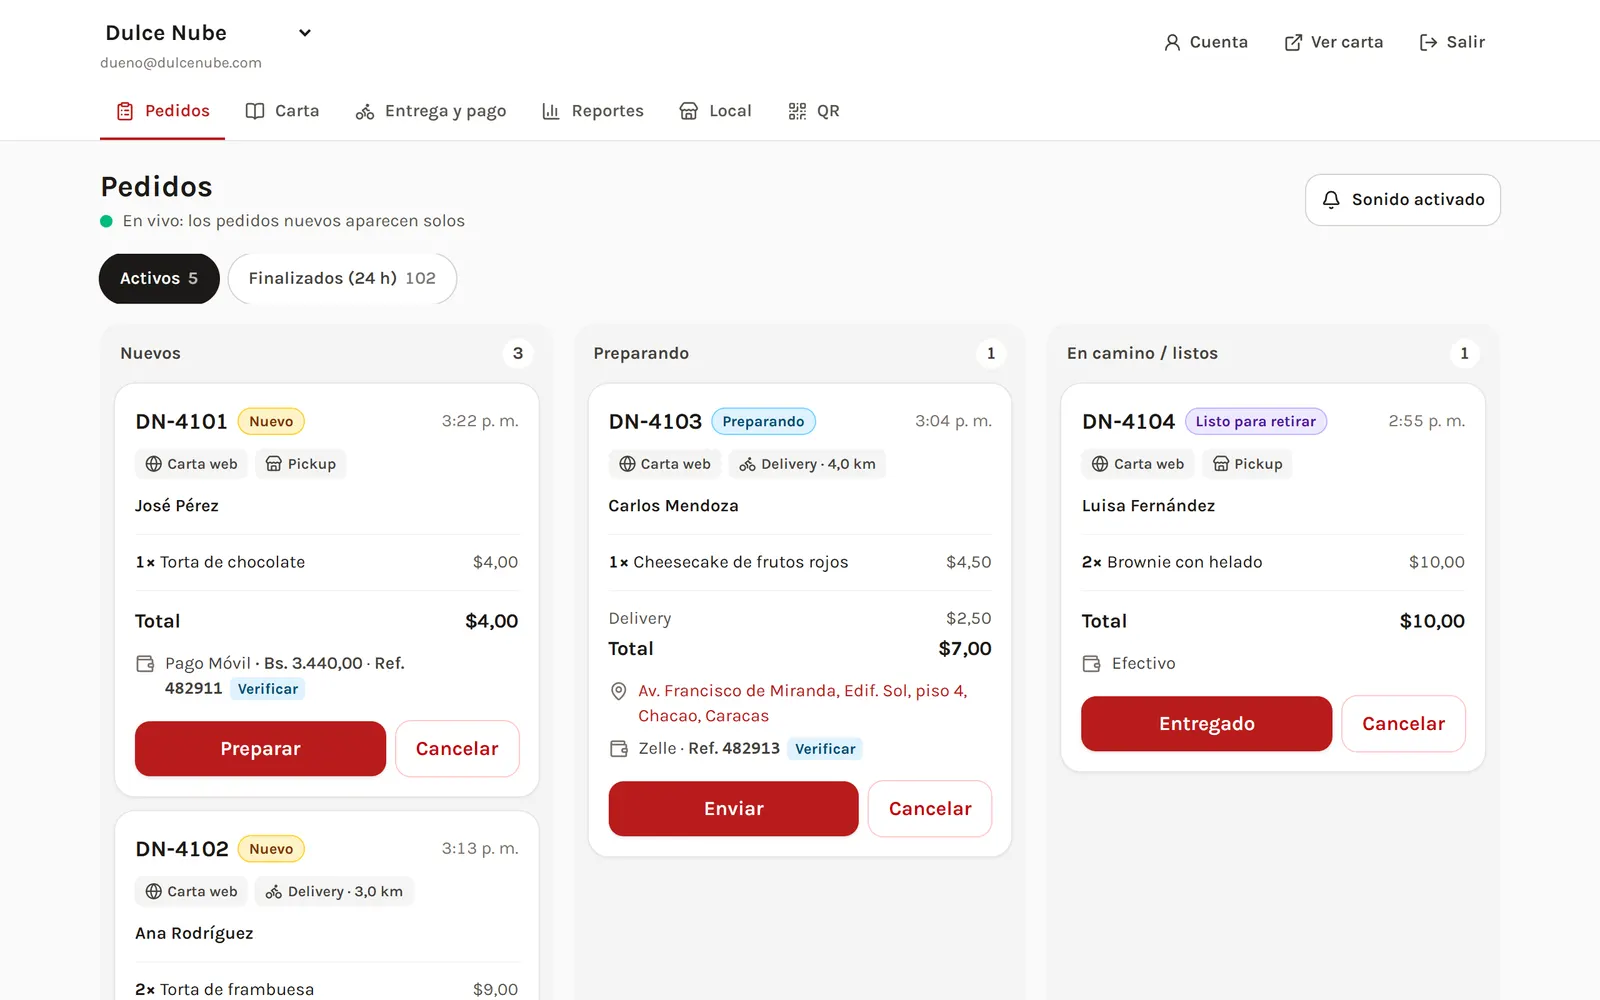Screen dimensions: 1600x1000
Task: Click the storefront icon on Local tab
Action: tap(689, 111)
